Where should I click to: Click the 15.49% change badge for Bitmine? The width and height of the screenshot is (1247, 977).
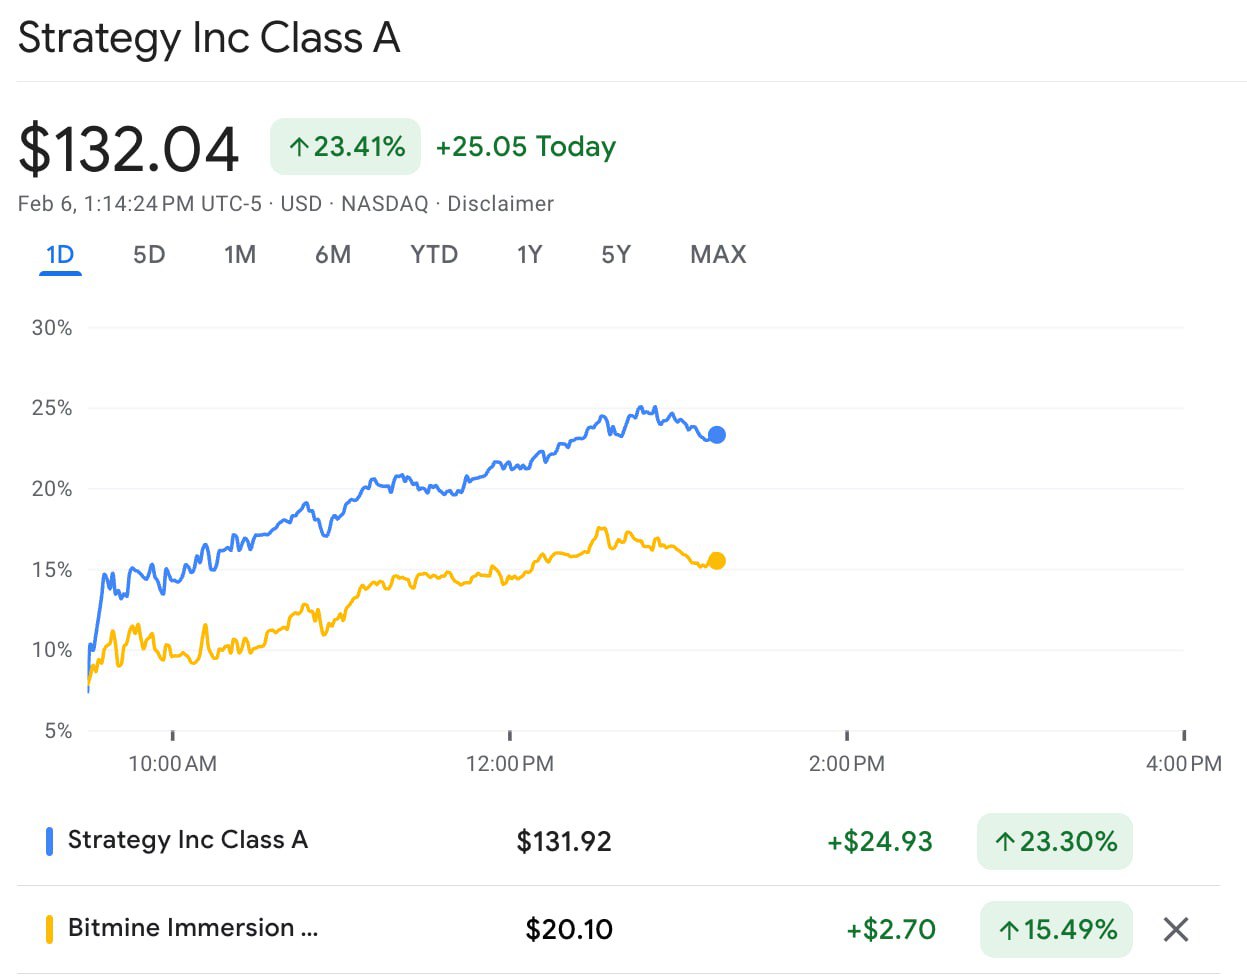click(1057, 929)
